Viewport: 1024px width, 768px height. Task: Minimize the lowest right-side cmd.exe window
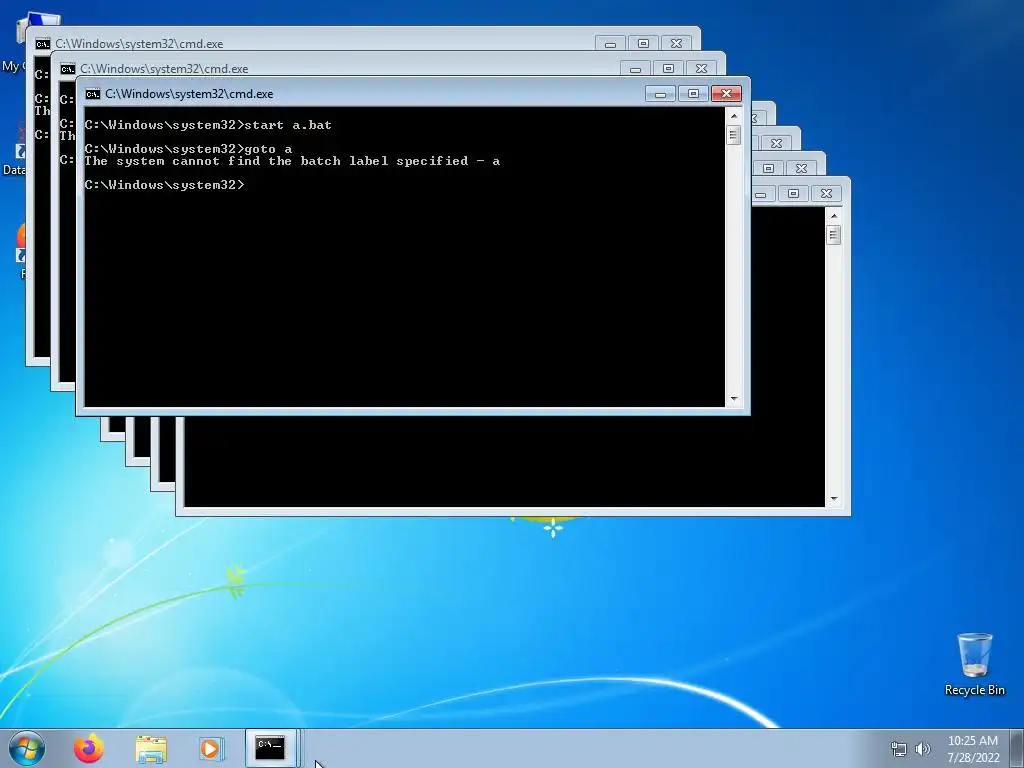(x=763, y=193)
